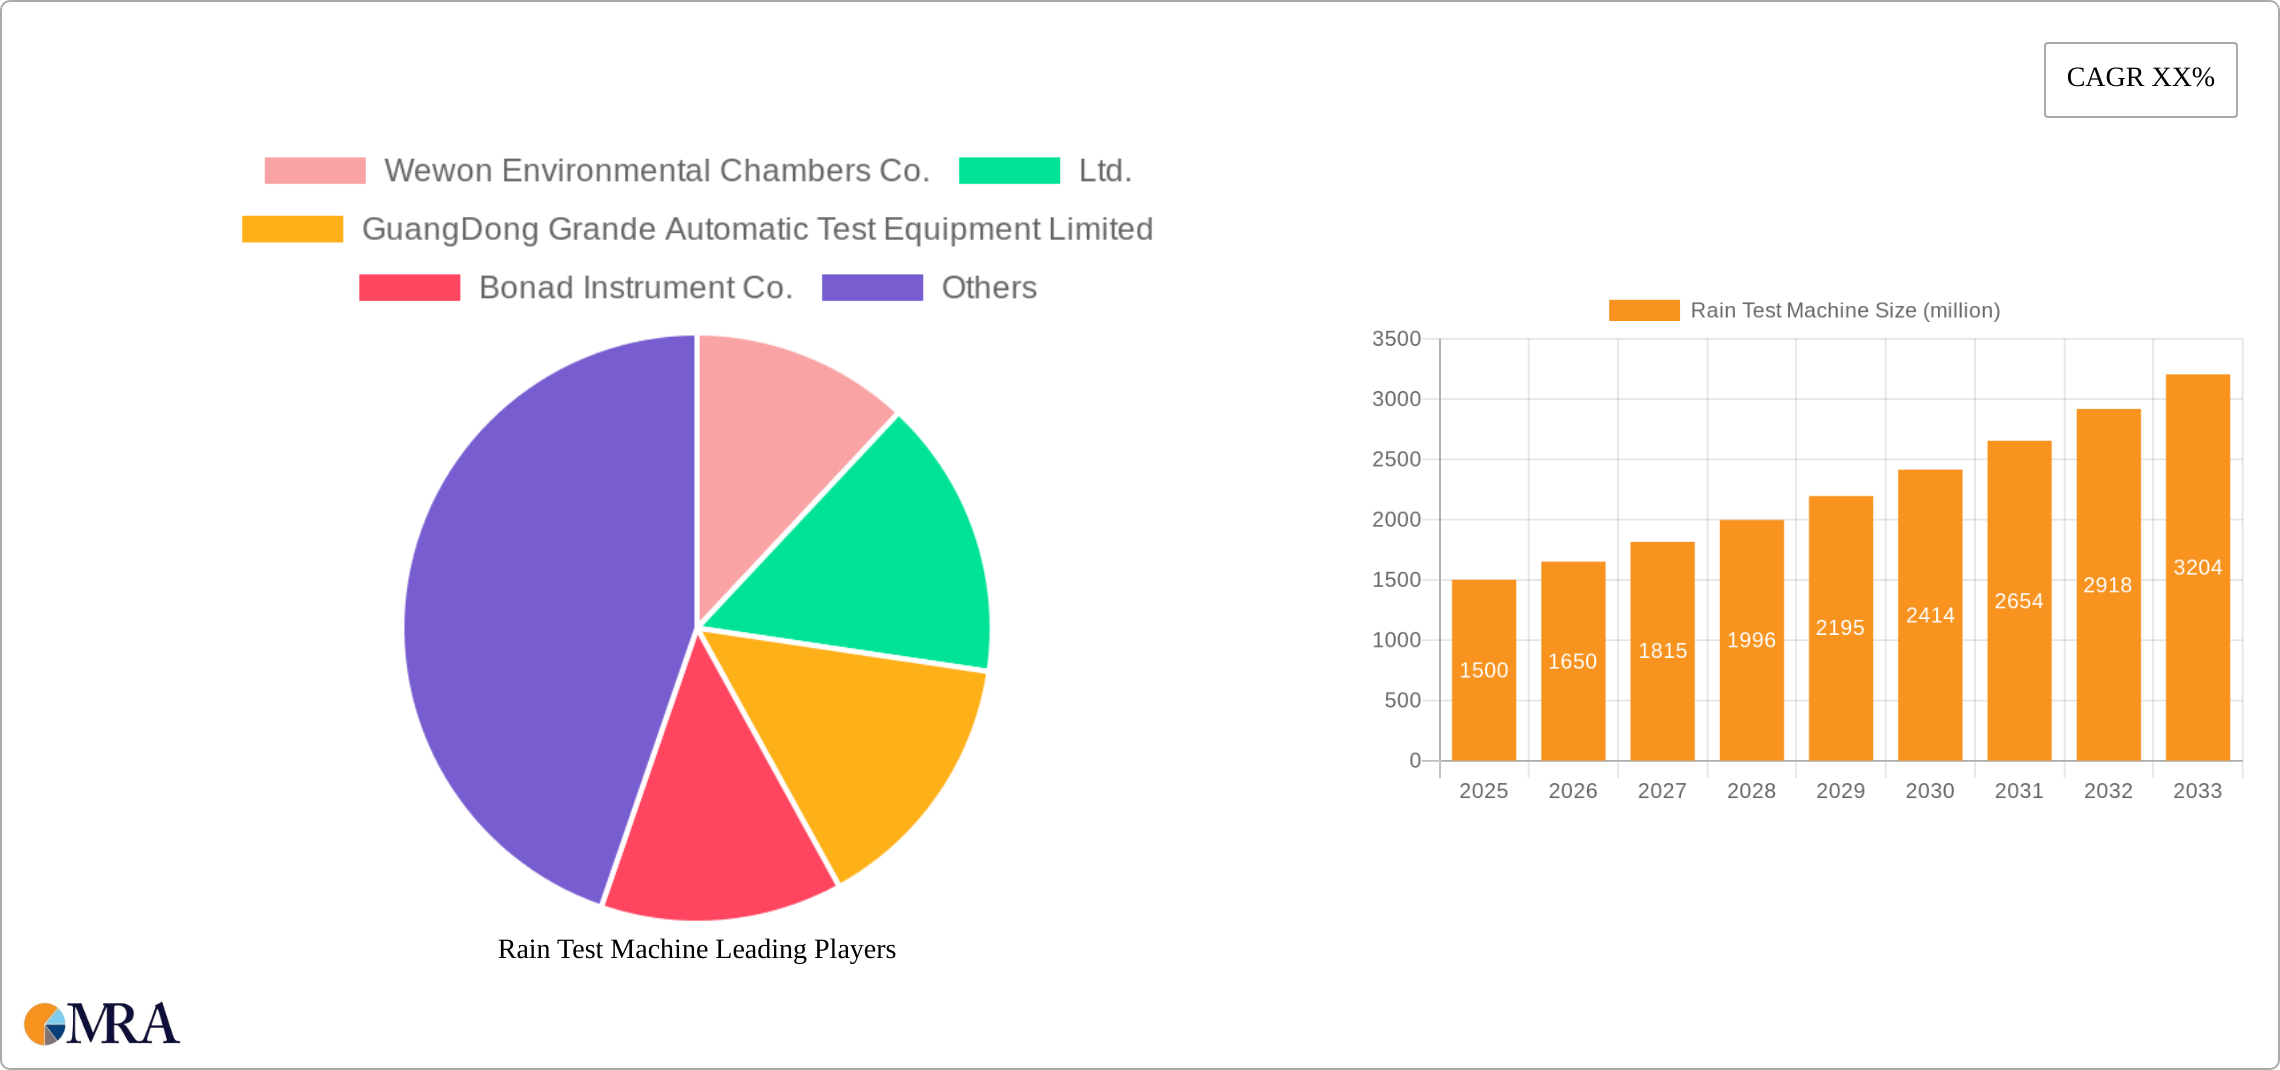
Task: Click the Rain Test Machine Leading Players title
Action: 697,950
